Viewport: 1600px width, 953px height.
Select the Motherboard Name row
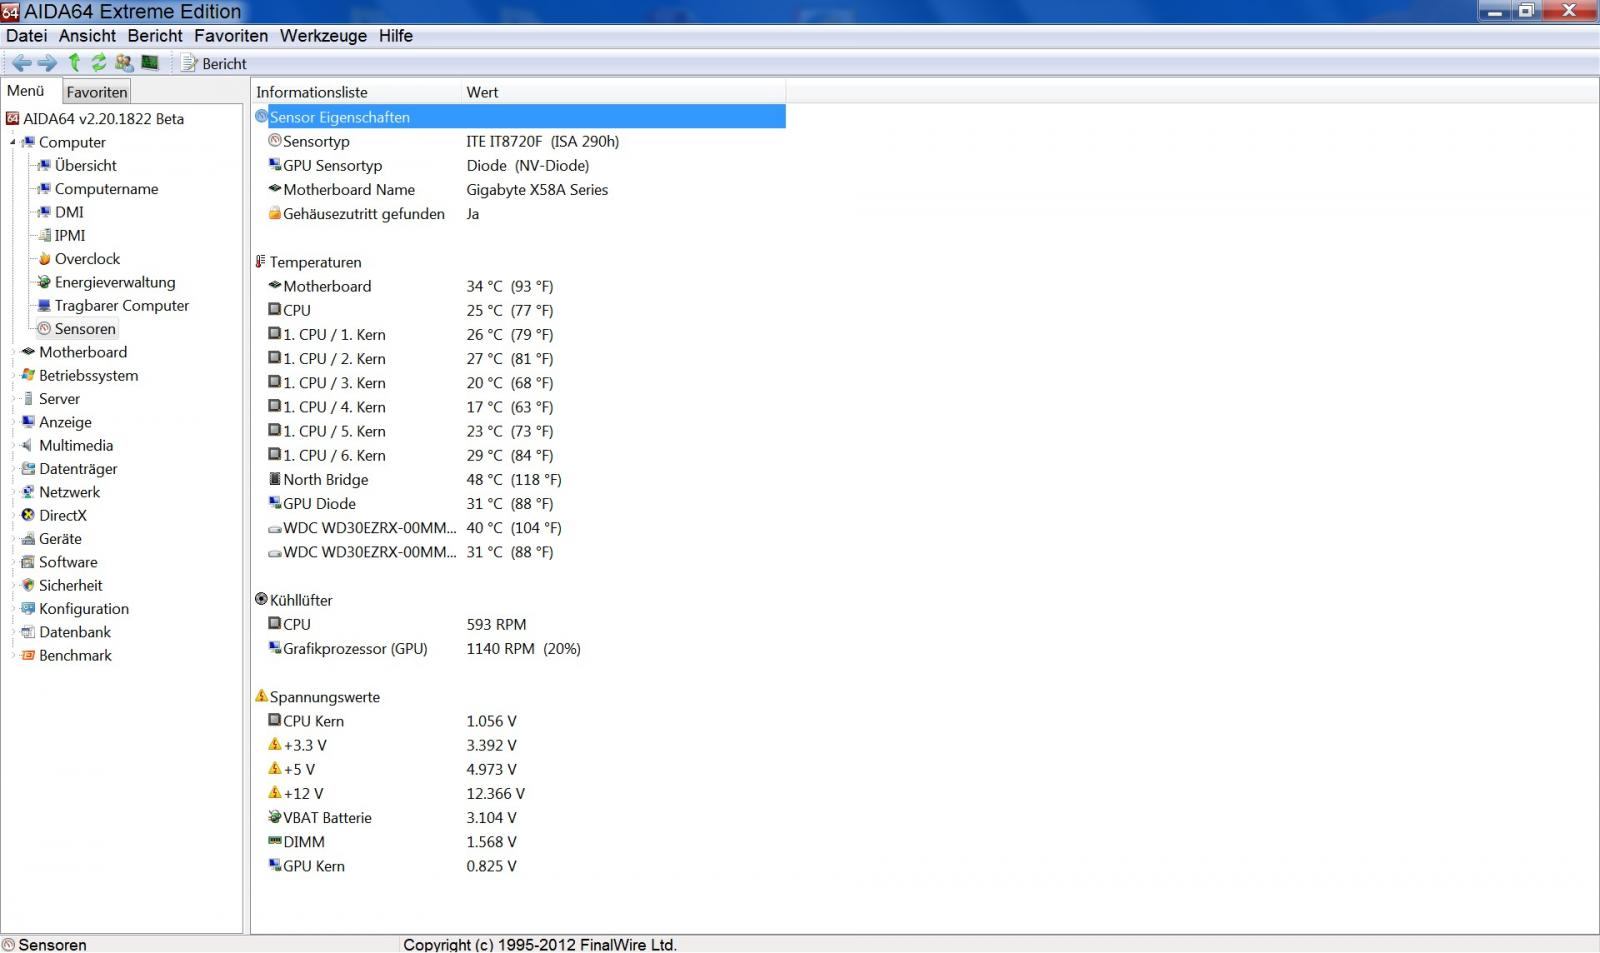pos(520,189)
